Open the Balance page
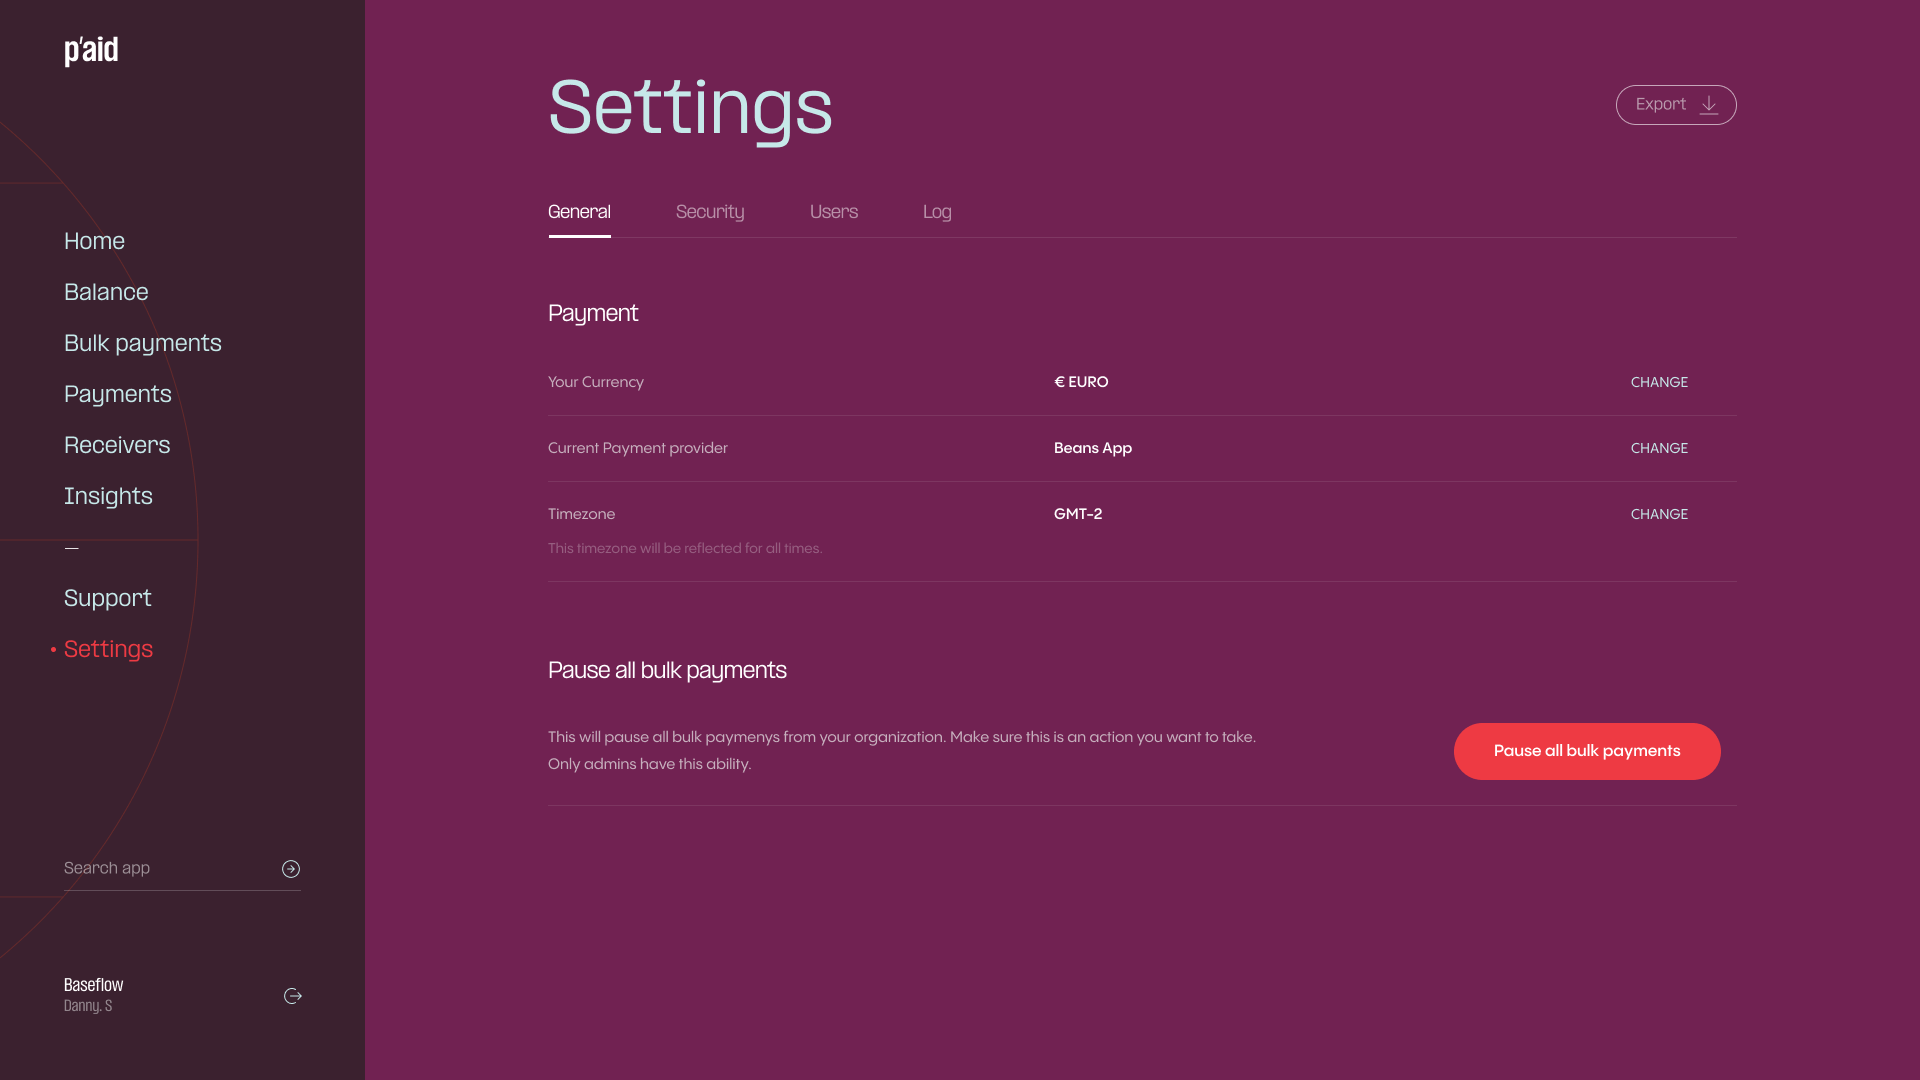Viewport: 1920px width, 1080px height. tap(106, 292)
